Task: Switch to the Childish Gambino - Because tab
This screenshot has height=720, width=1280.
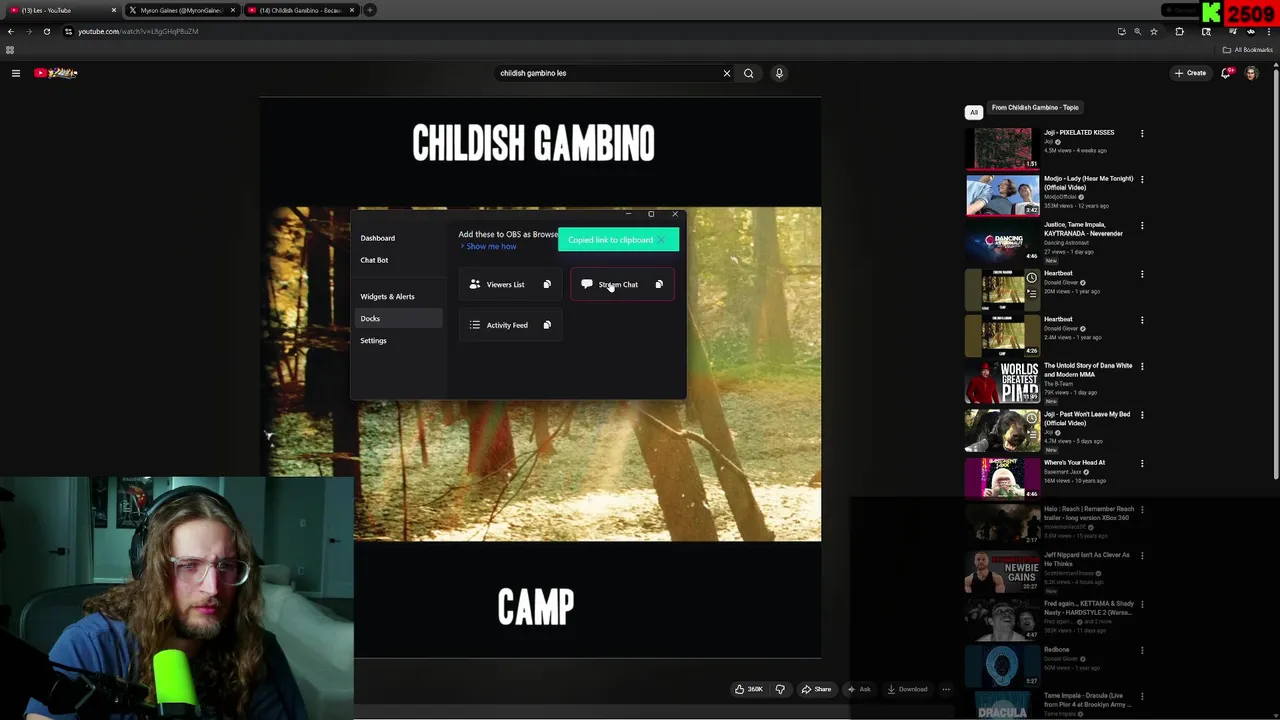Action: [x=300, y=10]
